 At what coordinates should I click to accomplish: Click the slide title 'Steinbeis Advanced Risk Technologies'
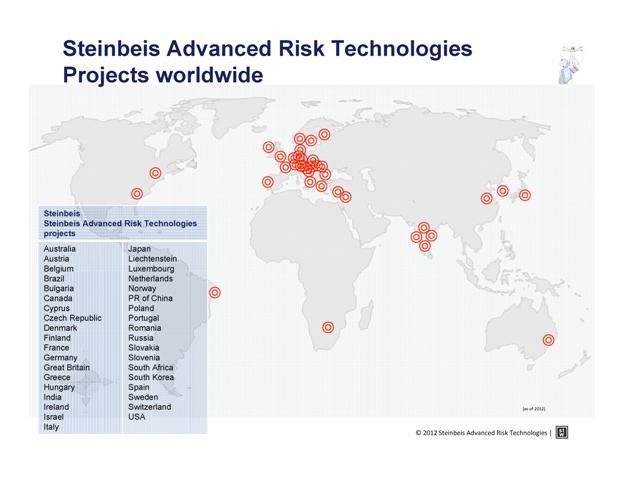pos(267,48)
